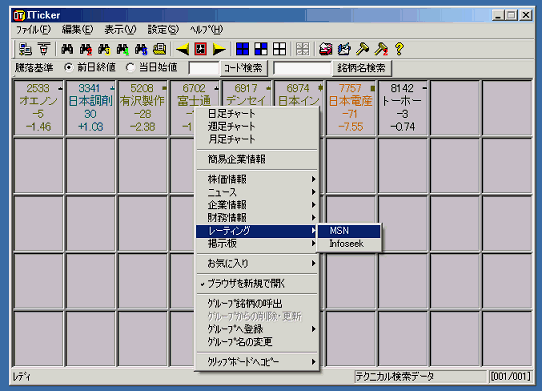Image resolution: width=542 pixels, height=391 pixels.
Task: Select the blue-and-white checkered grid icon
Action: (261, 49)
